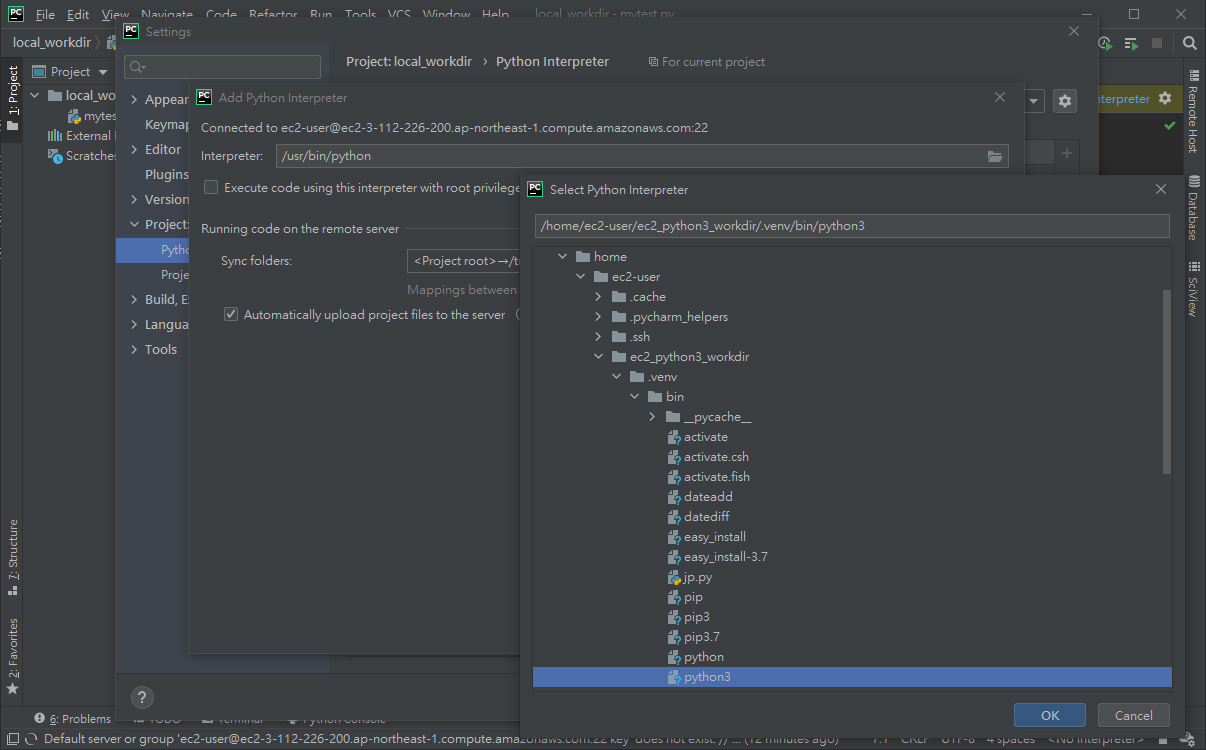Click the tool windows toggle icon in status bar

[11, 739]
